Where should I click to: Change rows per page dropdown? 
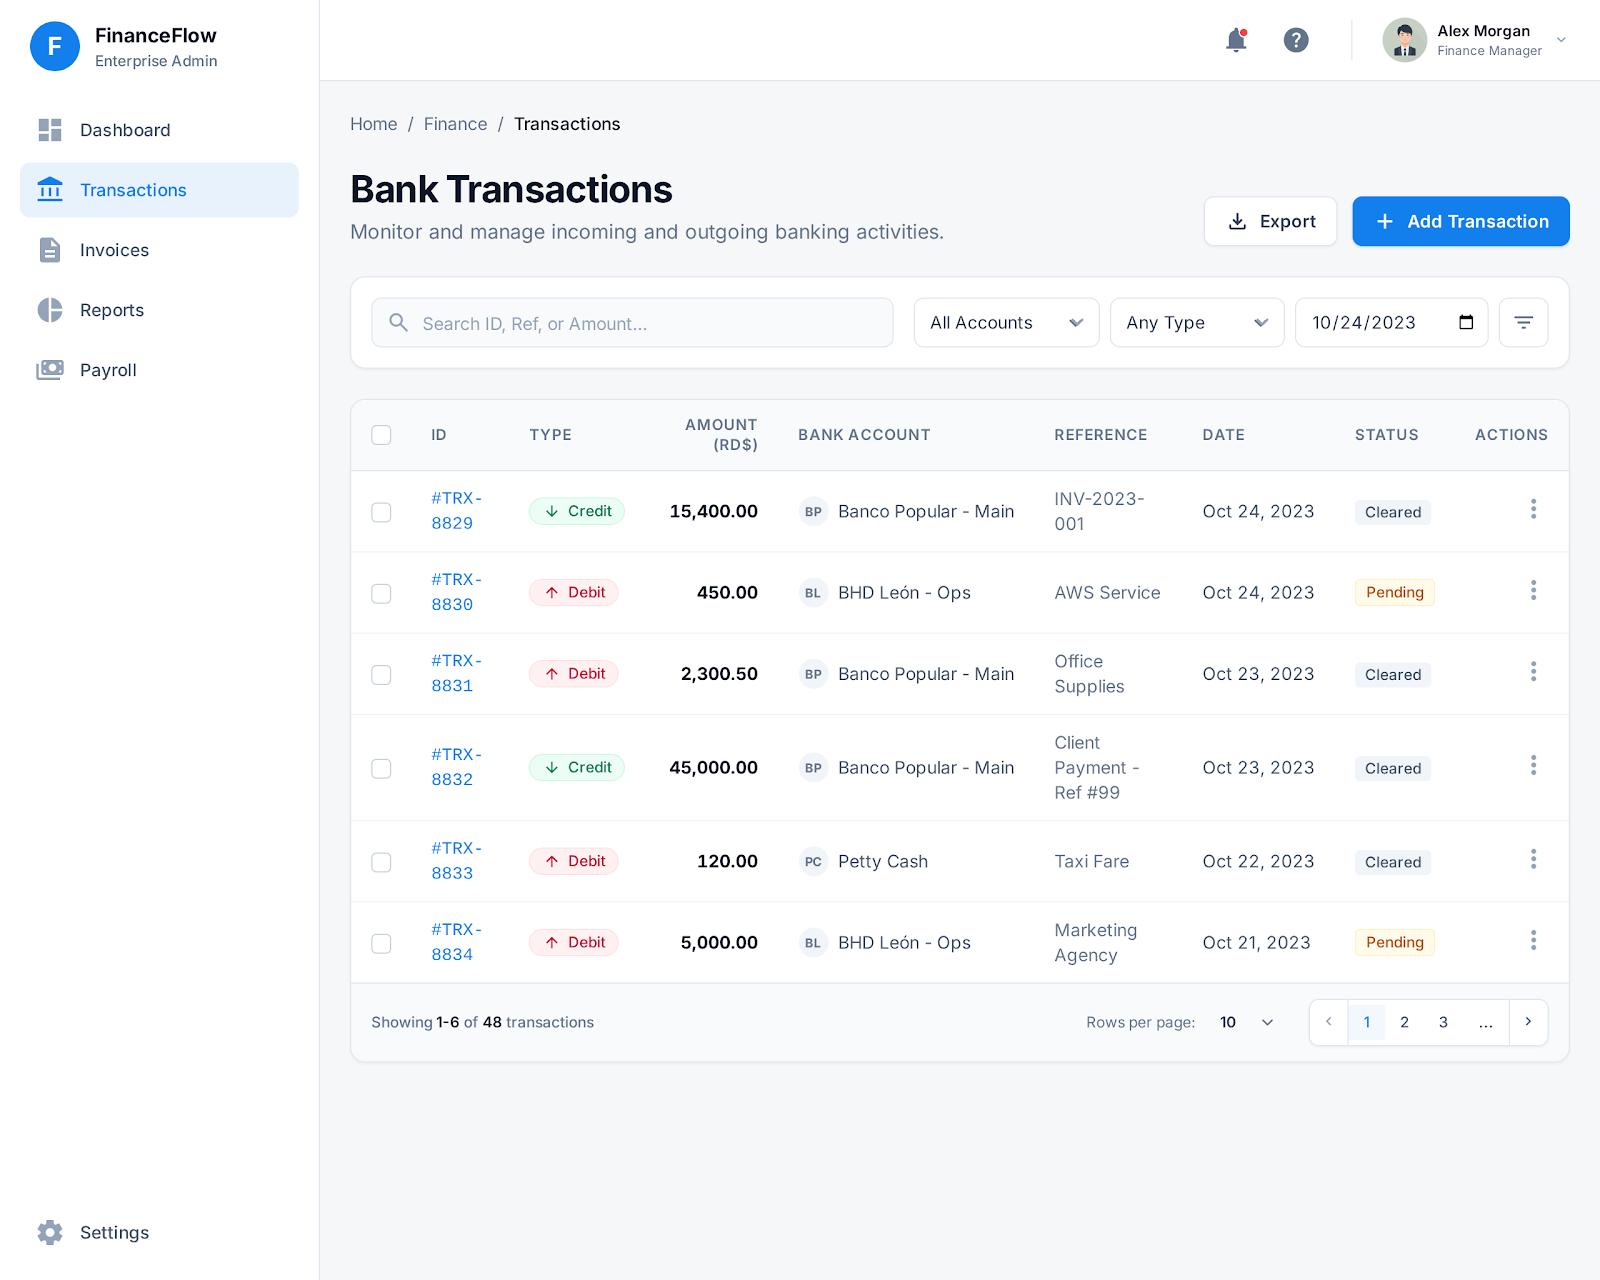(x=1246, y=1022)
